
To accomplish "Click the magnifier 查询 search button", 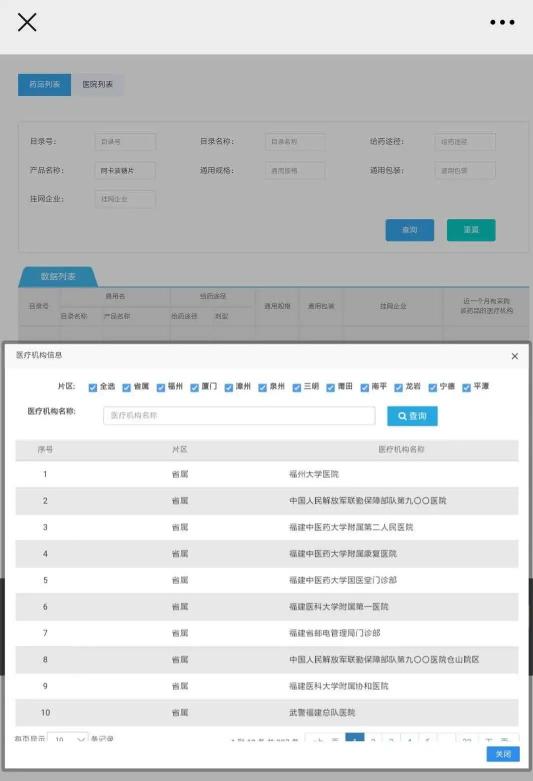I will [412, 416].
